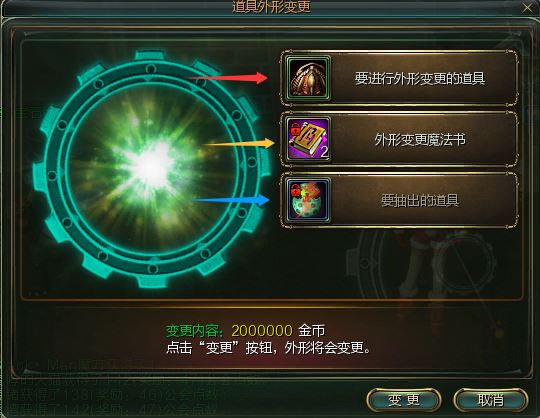Click the 道具外形变更 title bar
Image resolution: width=540 pixels, height=418 pixels.
coord(271,7)
